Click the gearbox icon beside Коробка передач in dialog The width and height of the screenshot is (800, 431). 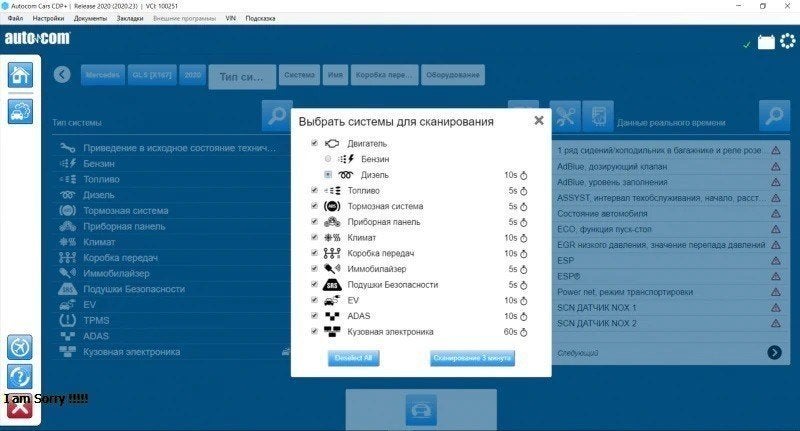[332, 253]
